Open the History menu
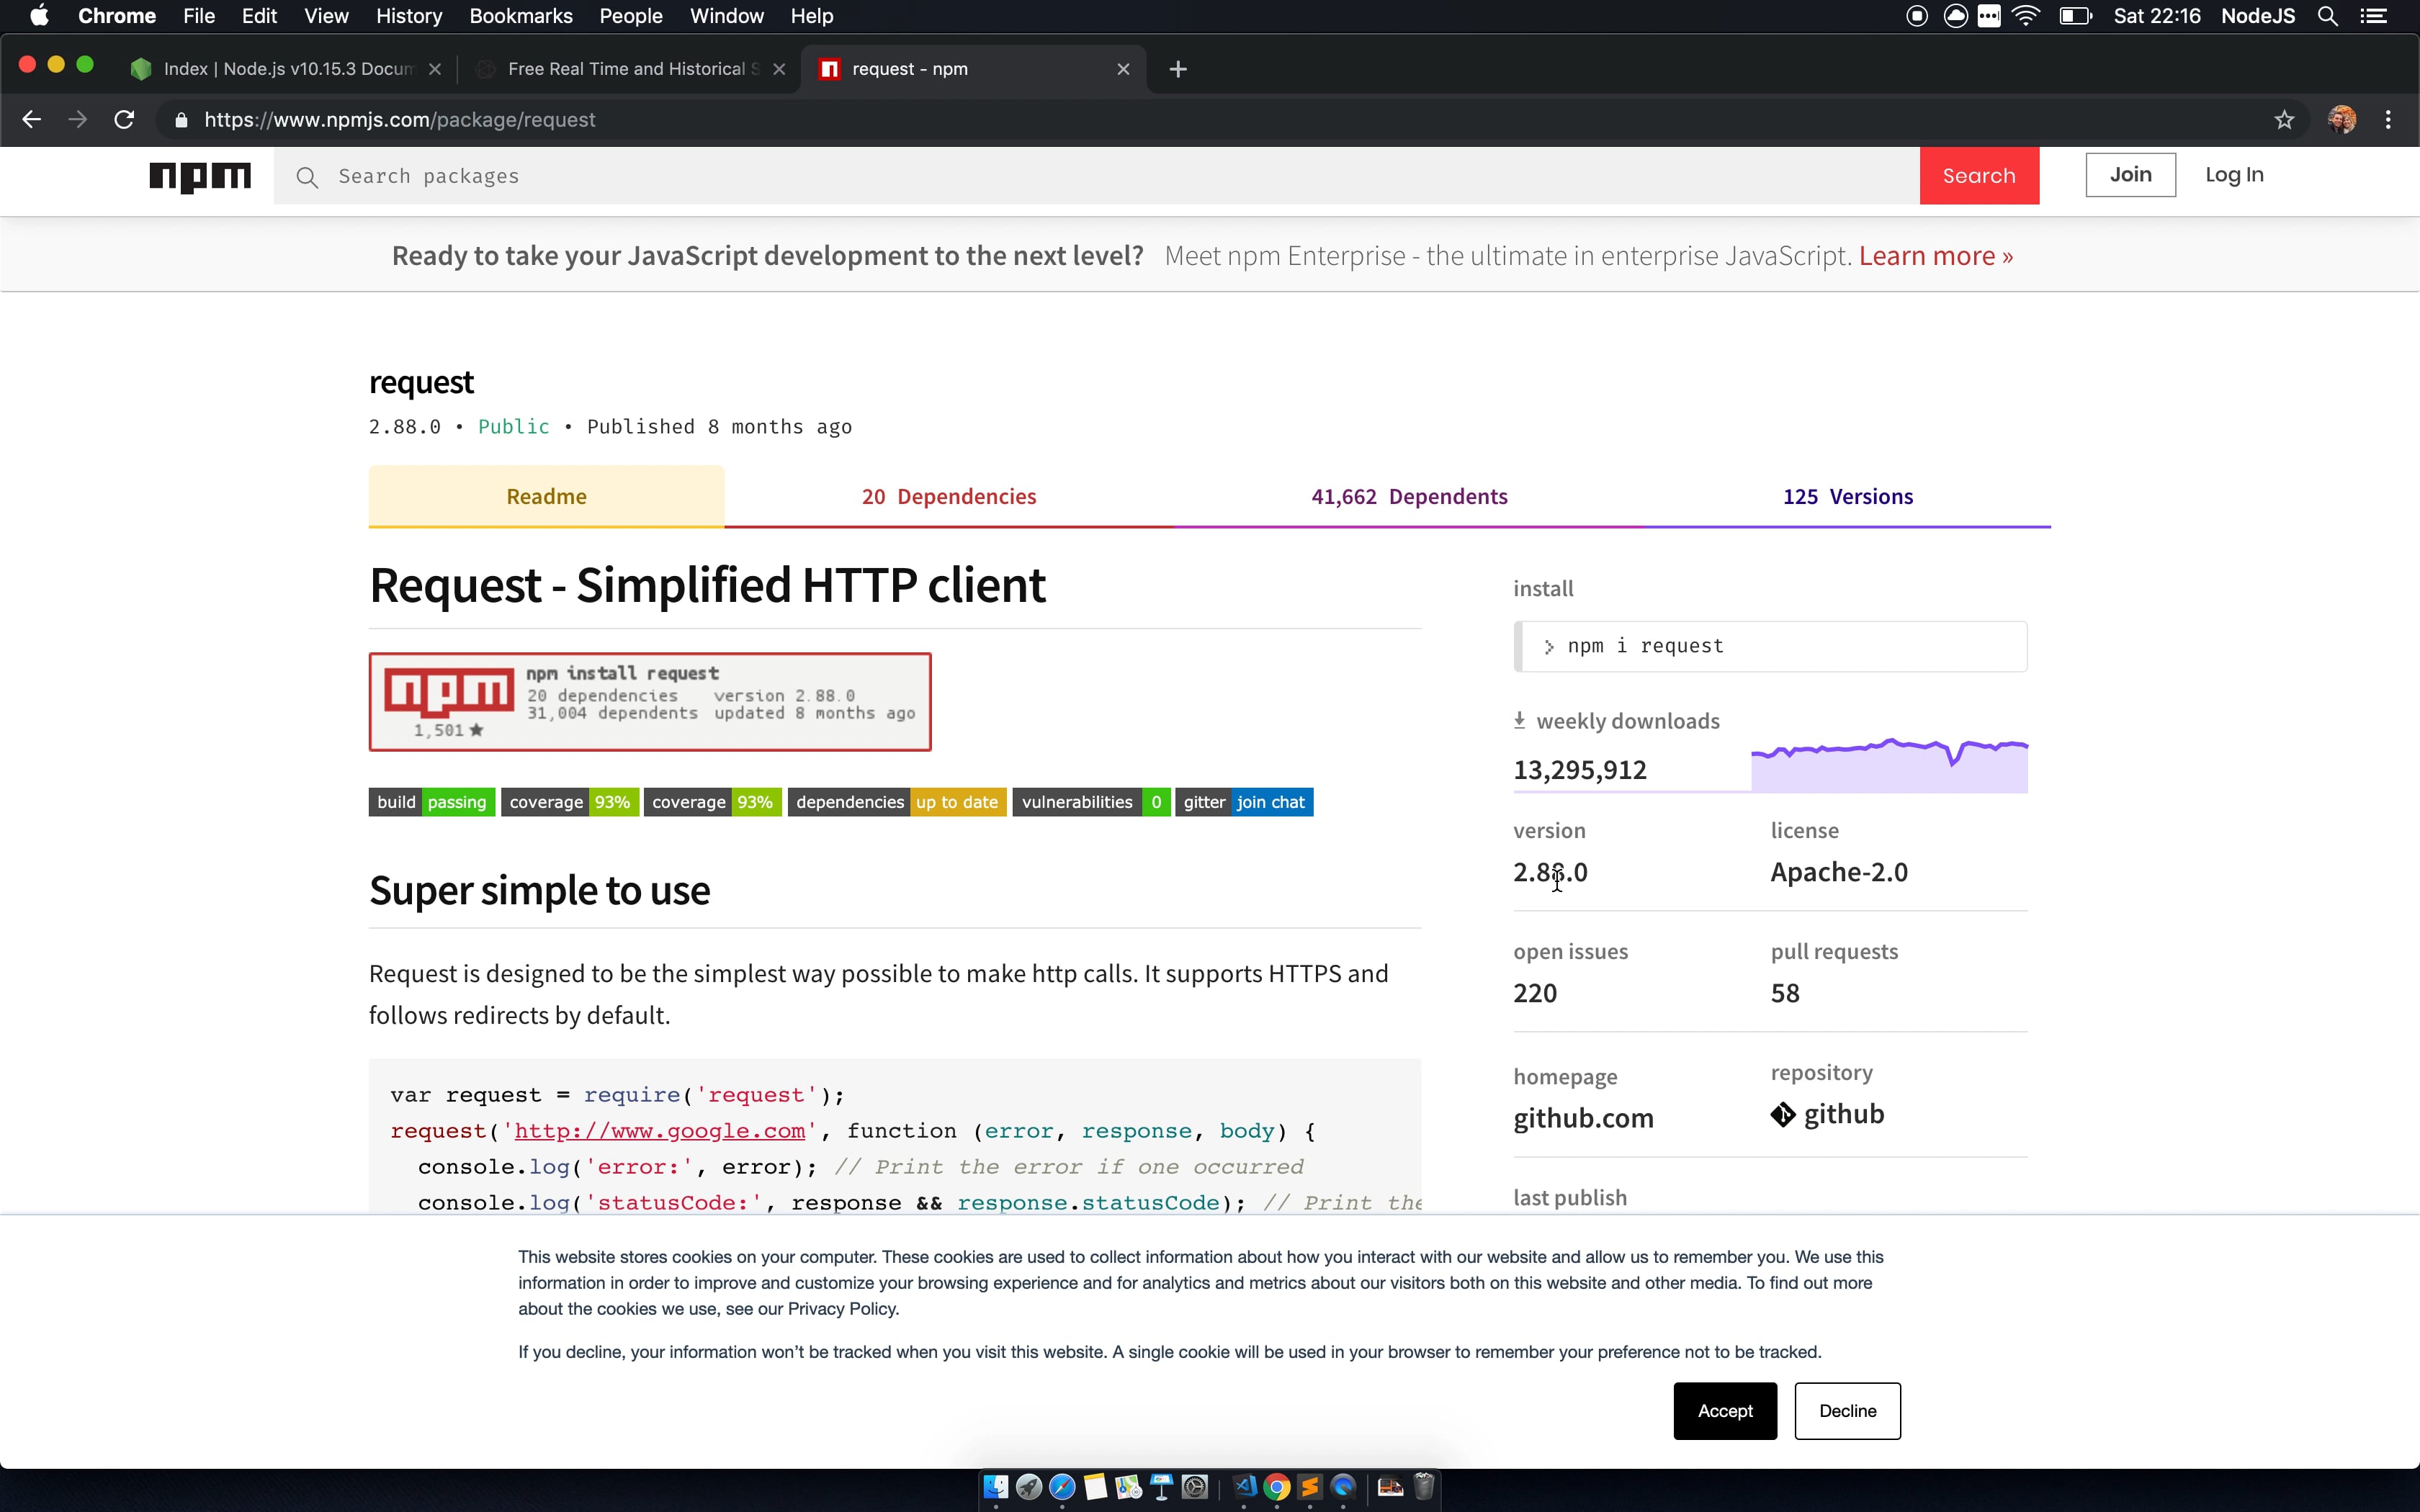Viewport: 2420px width, 1512px height. pos(409,16)
